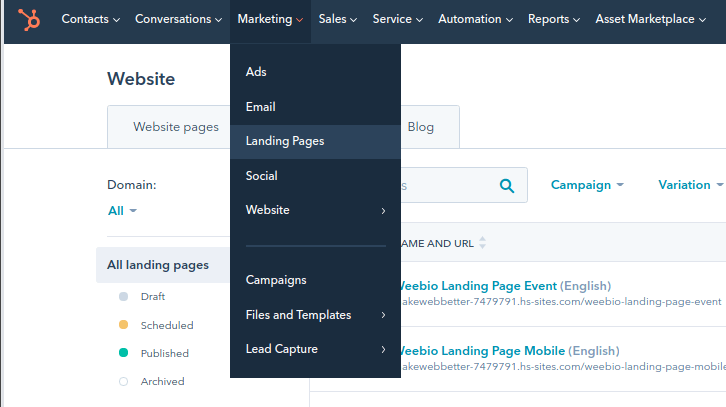Open the Asset Marketplace menu
The image size is (726, 407).
pos(651,19)
